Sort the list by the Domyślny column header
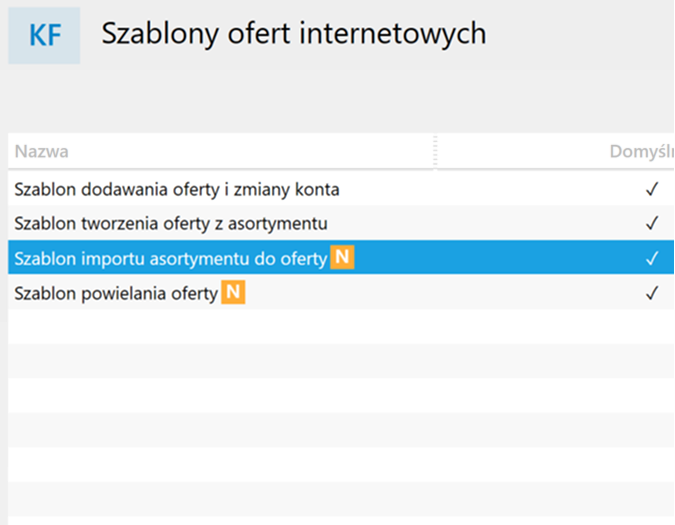This screenshot has height=525, width=675. tap(642, 151)
